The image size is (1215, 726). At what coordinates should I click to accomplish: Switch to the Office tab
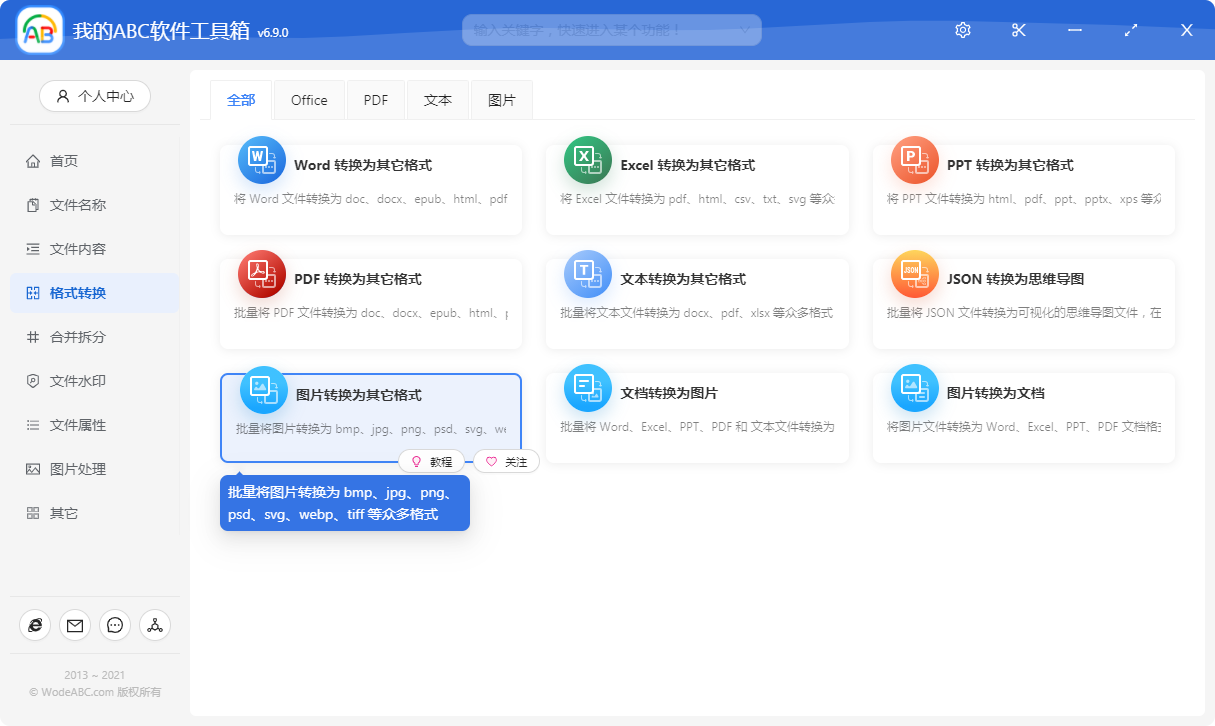[309, 100]
